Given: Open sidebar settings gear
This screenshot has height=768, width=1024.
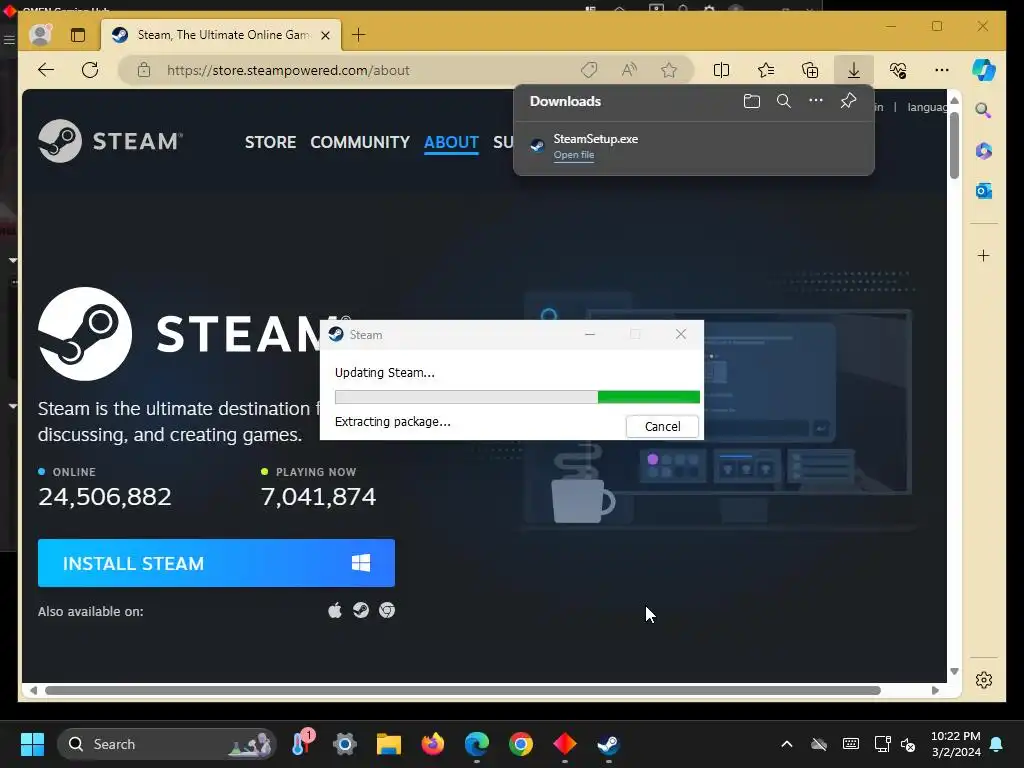Looking at the screenshot, I should [984, 680].
